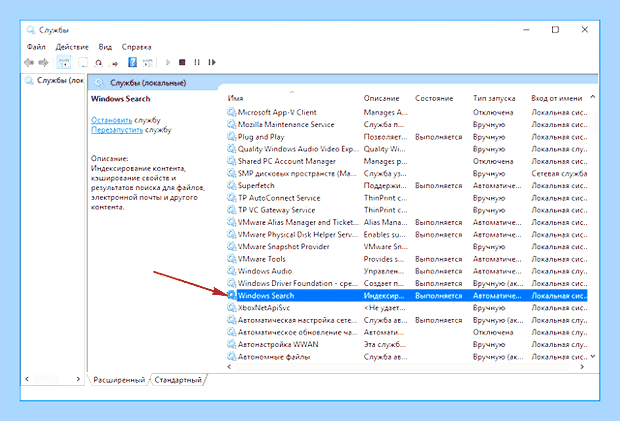Screen dimensions: 620x421
Task: Click the services list horizontal scroll-right arrow
Action: coord(582,366)
